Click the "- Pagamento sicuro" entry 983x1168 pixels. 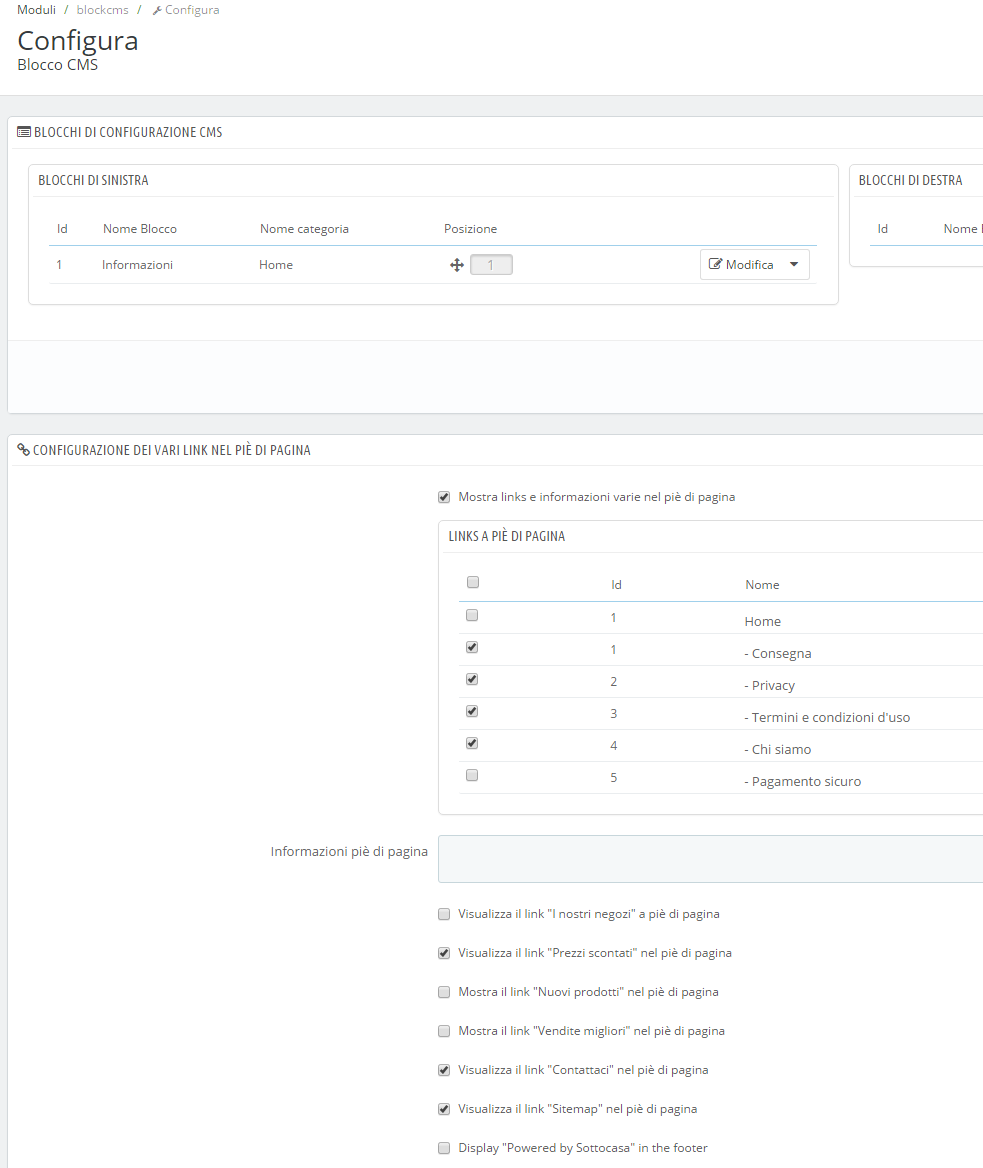pyautogui.click(x=803, y=781)
